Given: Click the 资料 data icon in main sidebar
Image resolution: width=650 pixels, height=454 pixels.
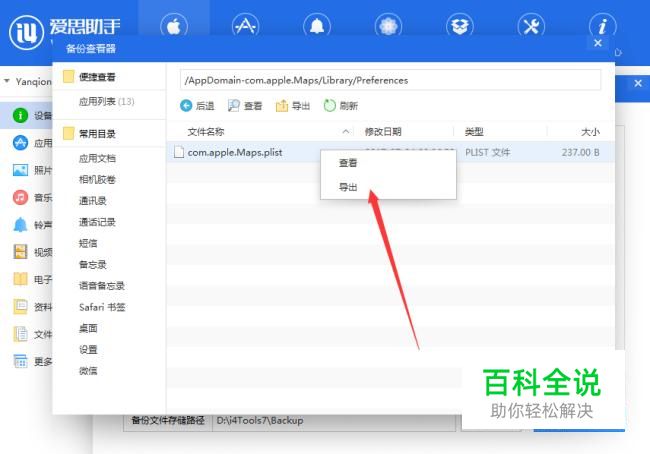Looking at the screenshot, I should click(x=20, y=306).
